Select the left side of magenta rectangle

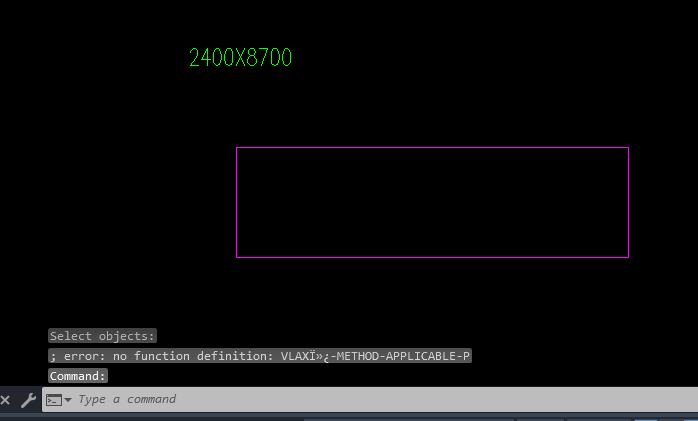[x=237, y=202]
